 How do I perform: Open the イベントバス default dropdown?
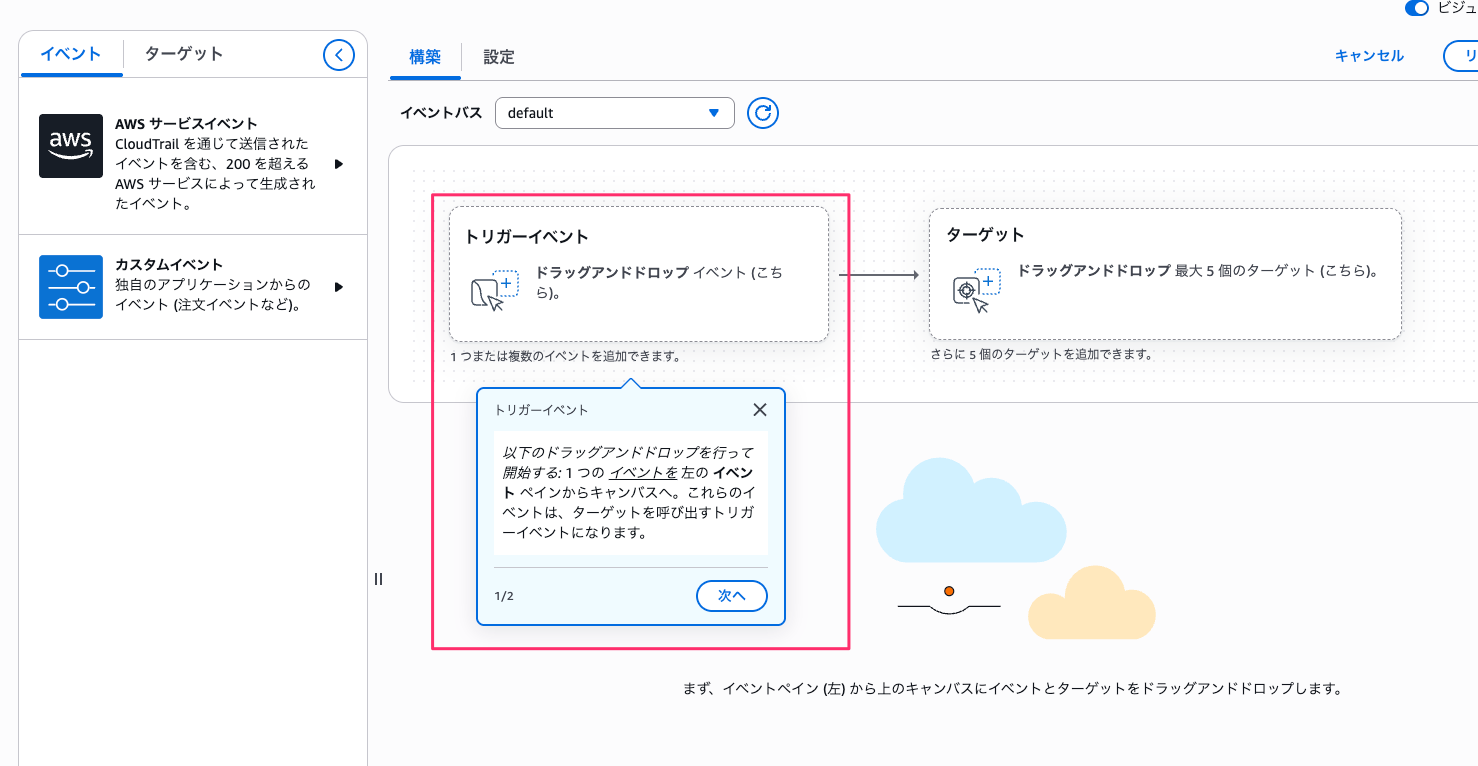coord(614,113)
